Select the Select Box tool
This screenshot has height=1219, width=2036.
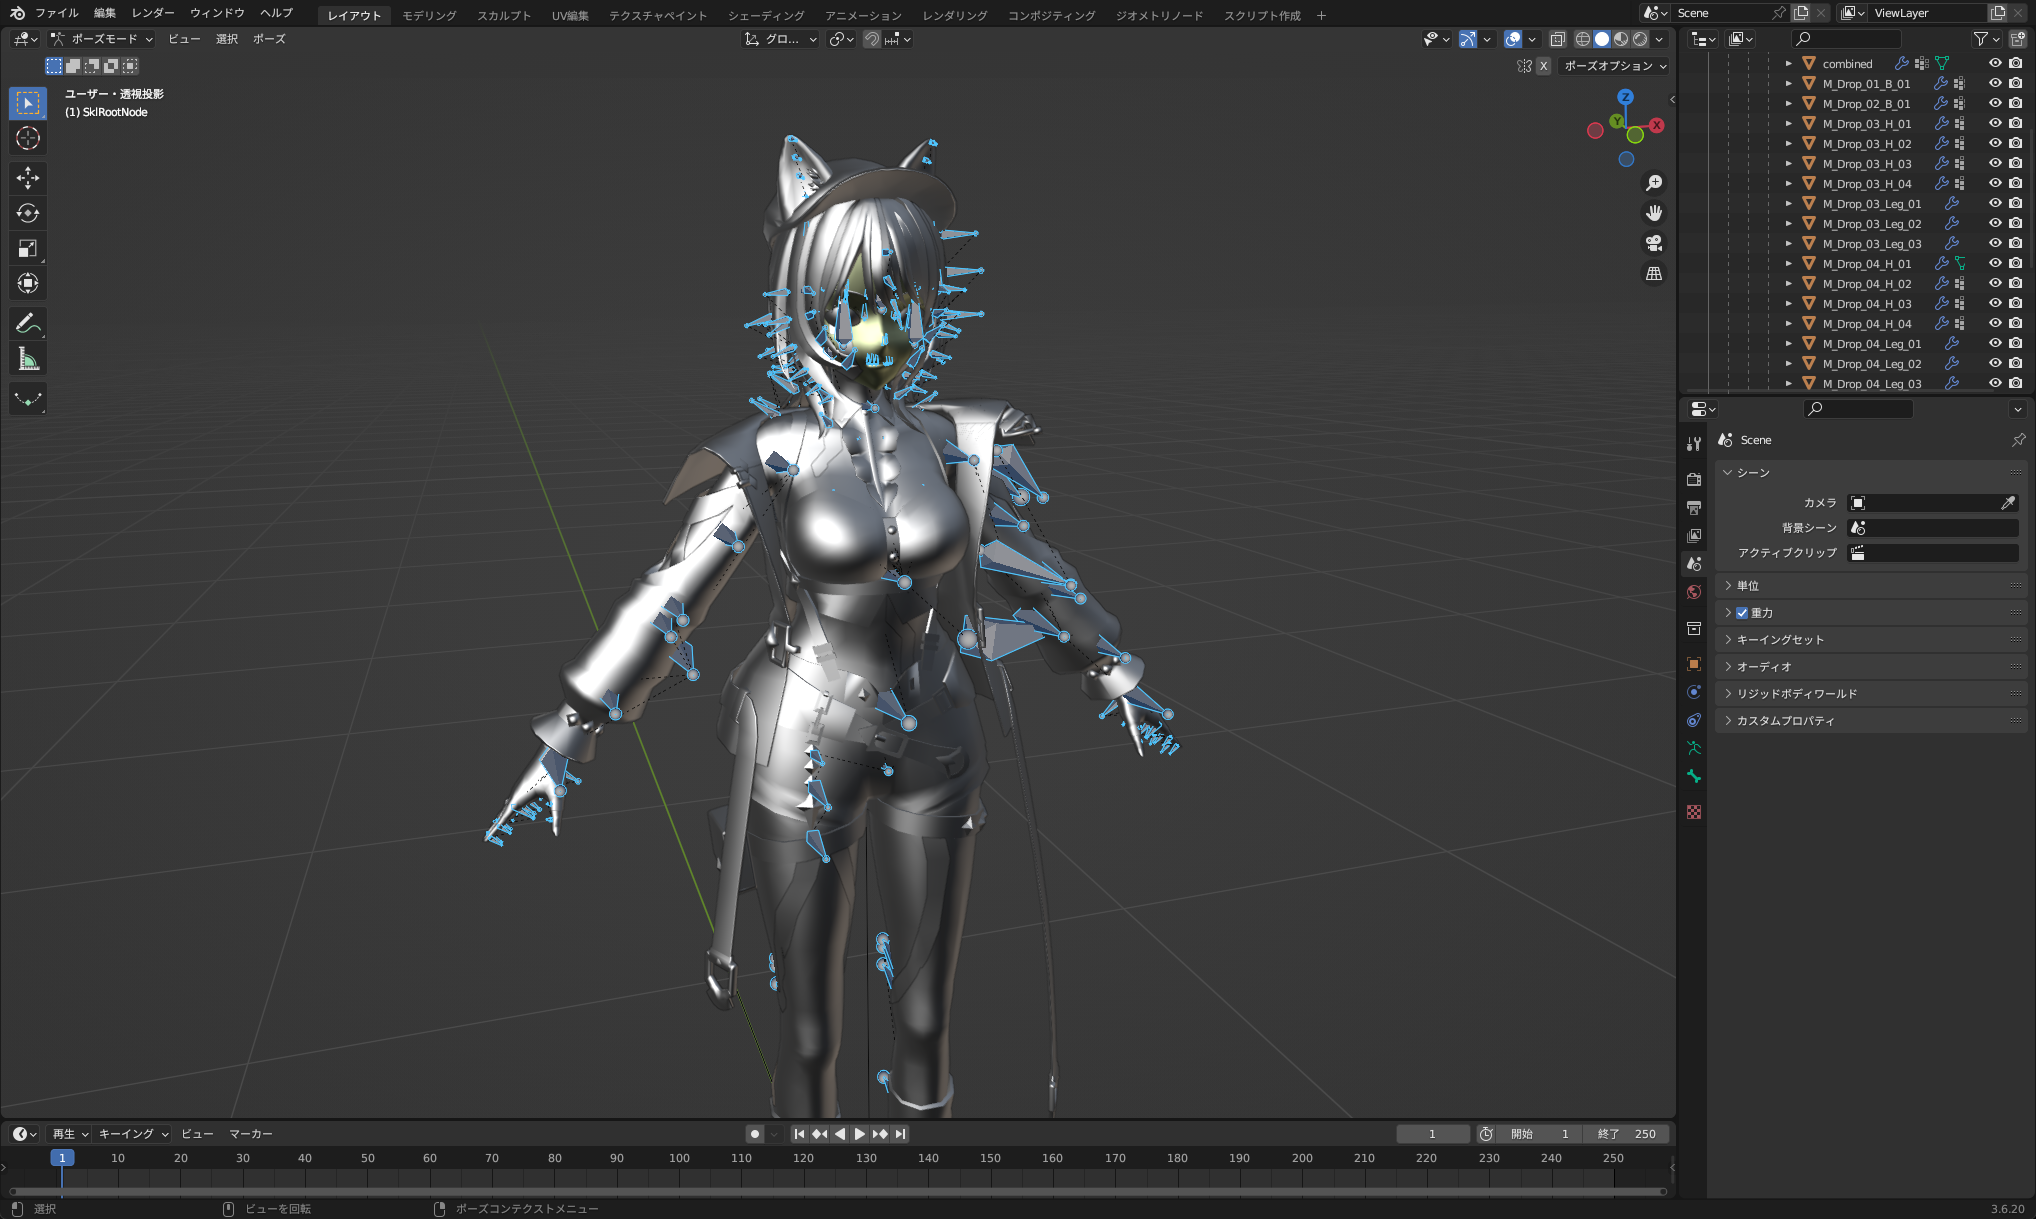tap(28, 103)
